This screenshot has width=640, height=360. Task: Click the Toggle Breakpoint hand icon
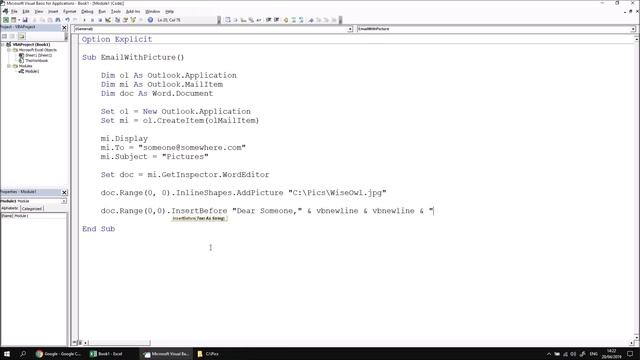286,20
